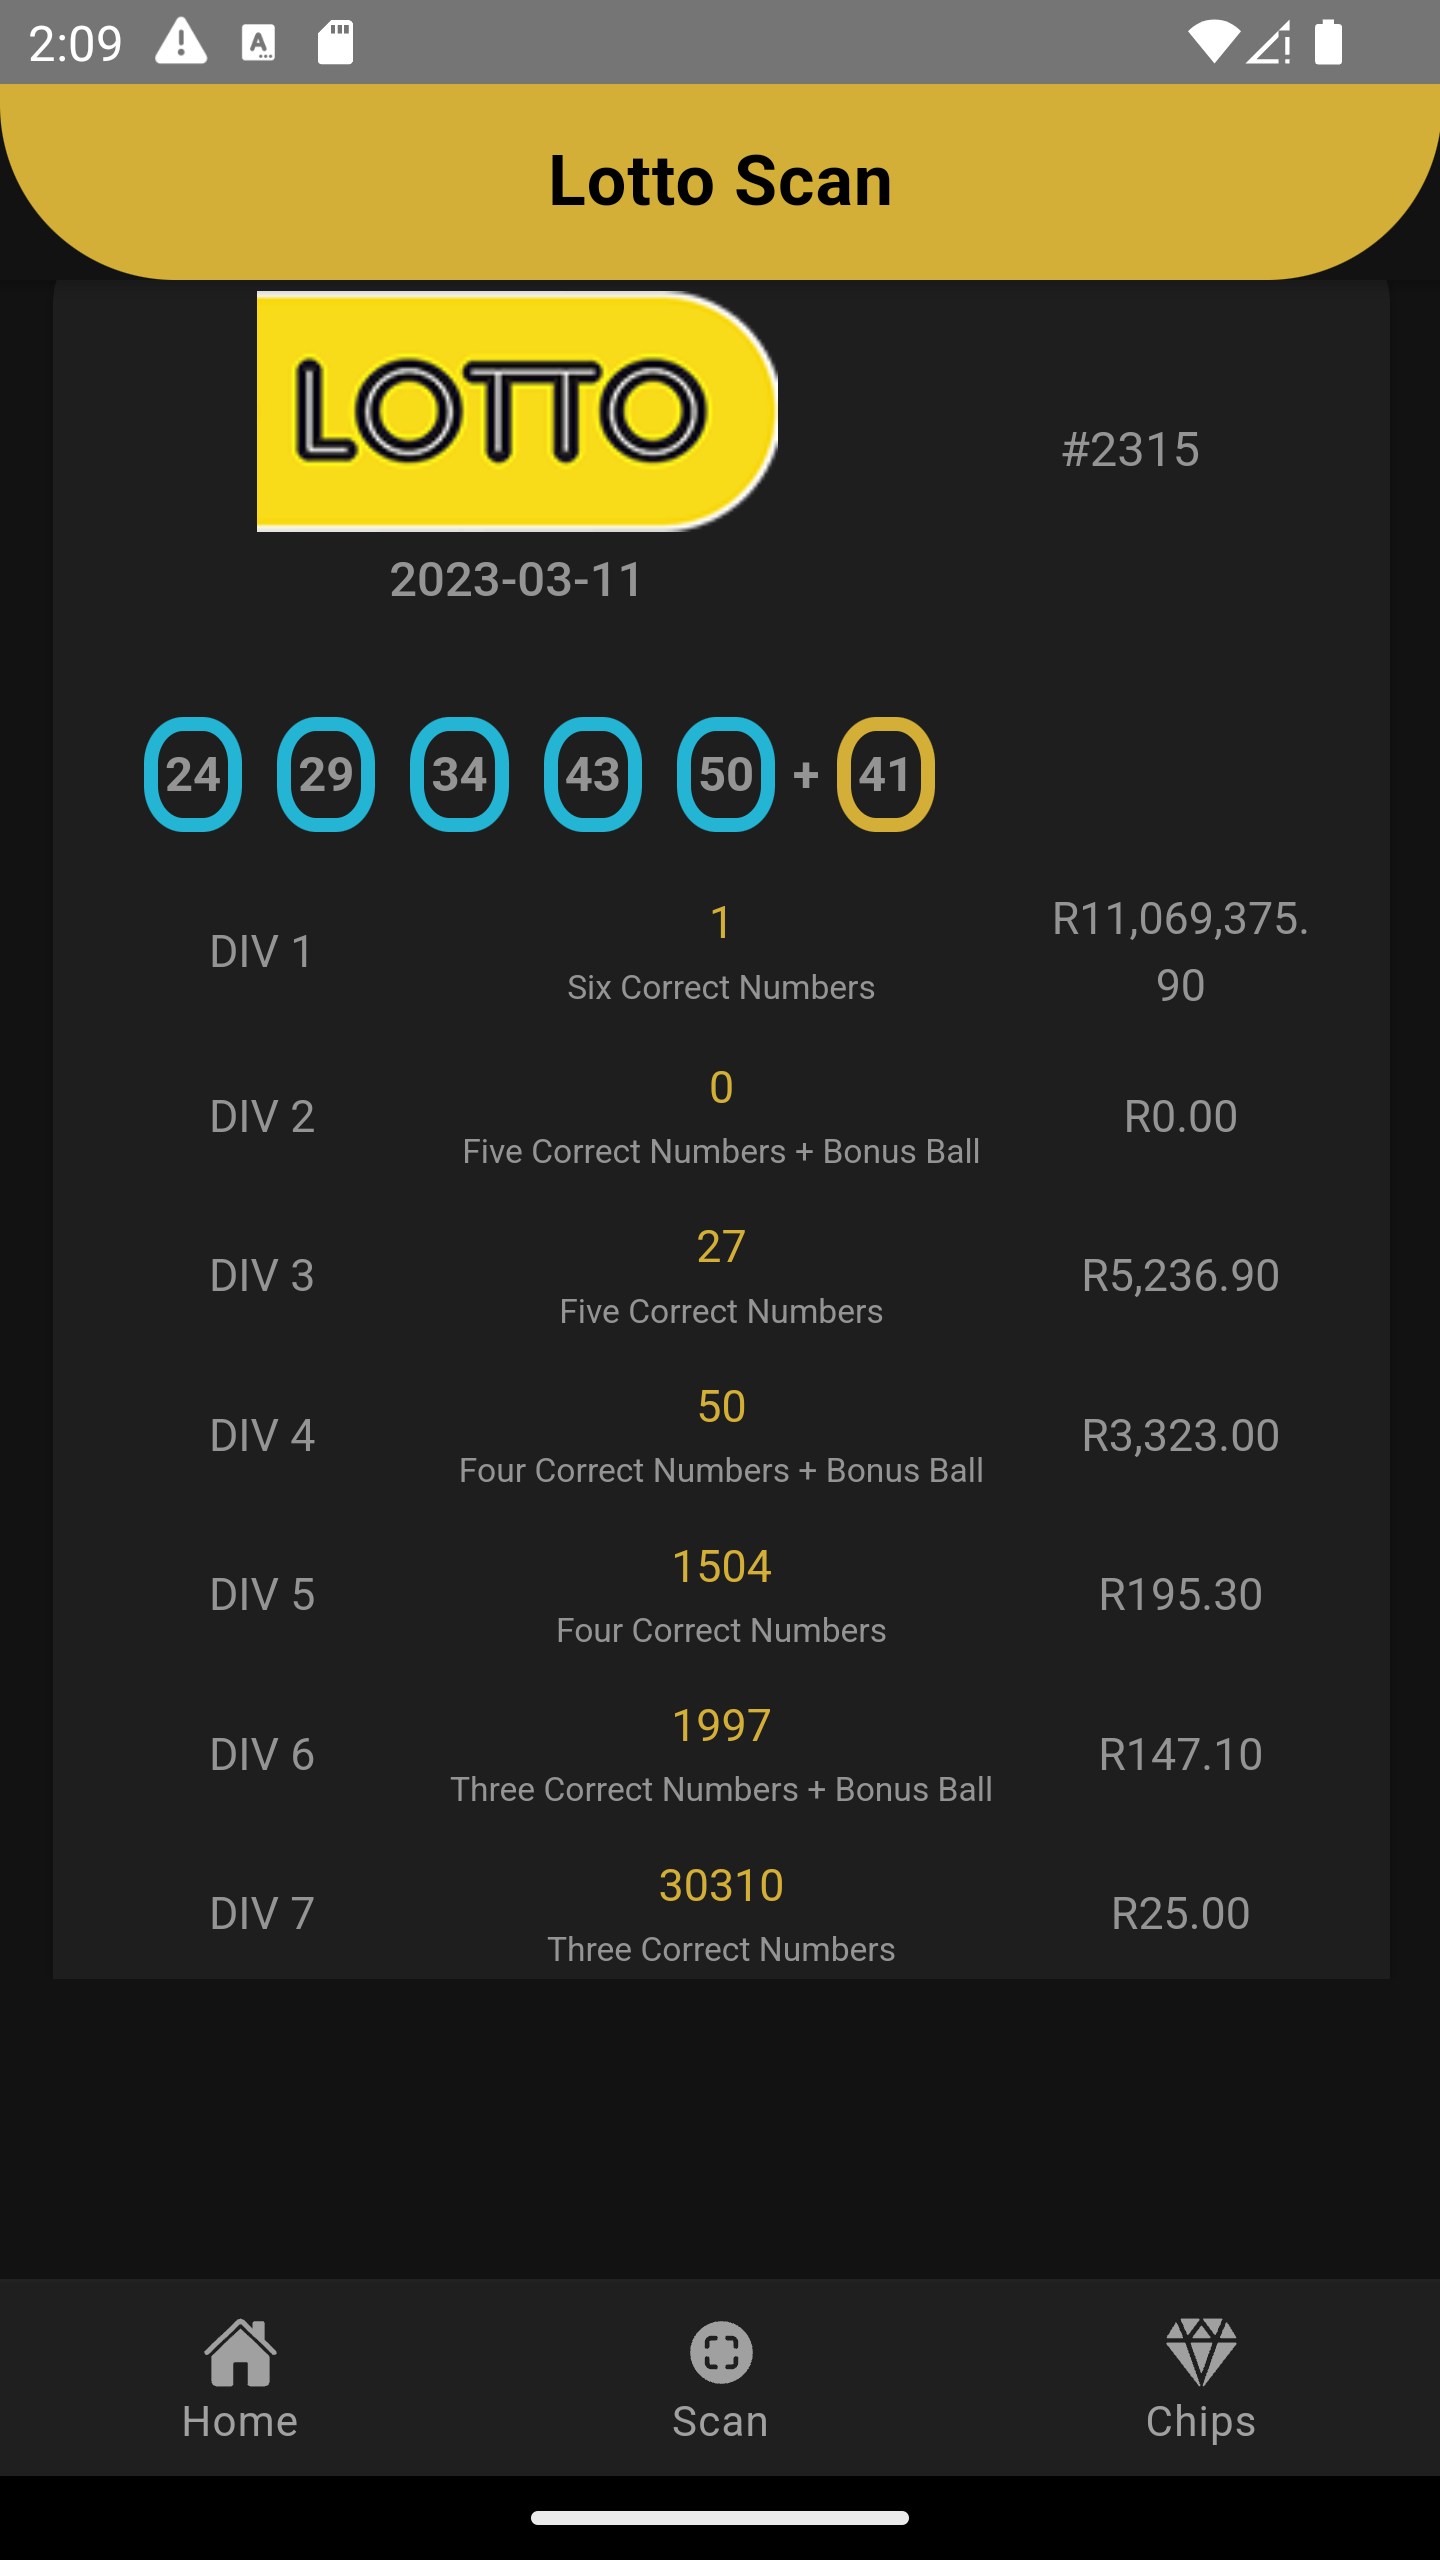Tap the Home icon in bottom navigation
1440x2560 pixels.
tap(240, 2352)
